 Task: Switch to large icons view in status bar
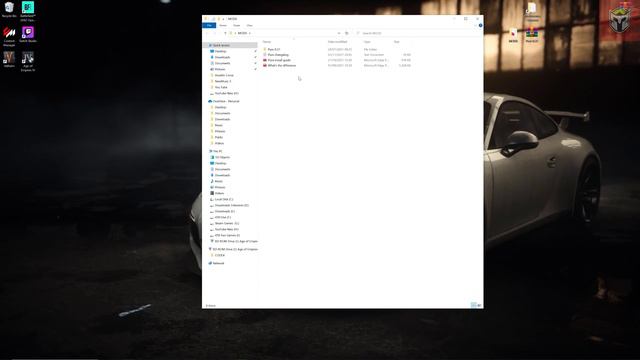point(479,305)
